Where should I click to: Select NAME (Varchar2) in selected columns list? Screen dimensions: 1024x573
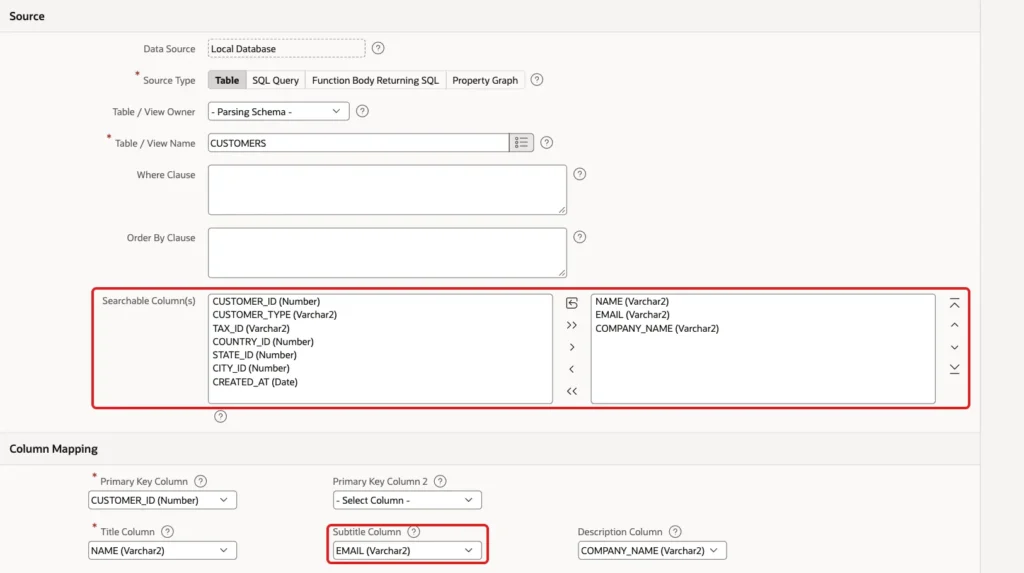click(632, 301)
